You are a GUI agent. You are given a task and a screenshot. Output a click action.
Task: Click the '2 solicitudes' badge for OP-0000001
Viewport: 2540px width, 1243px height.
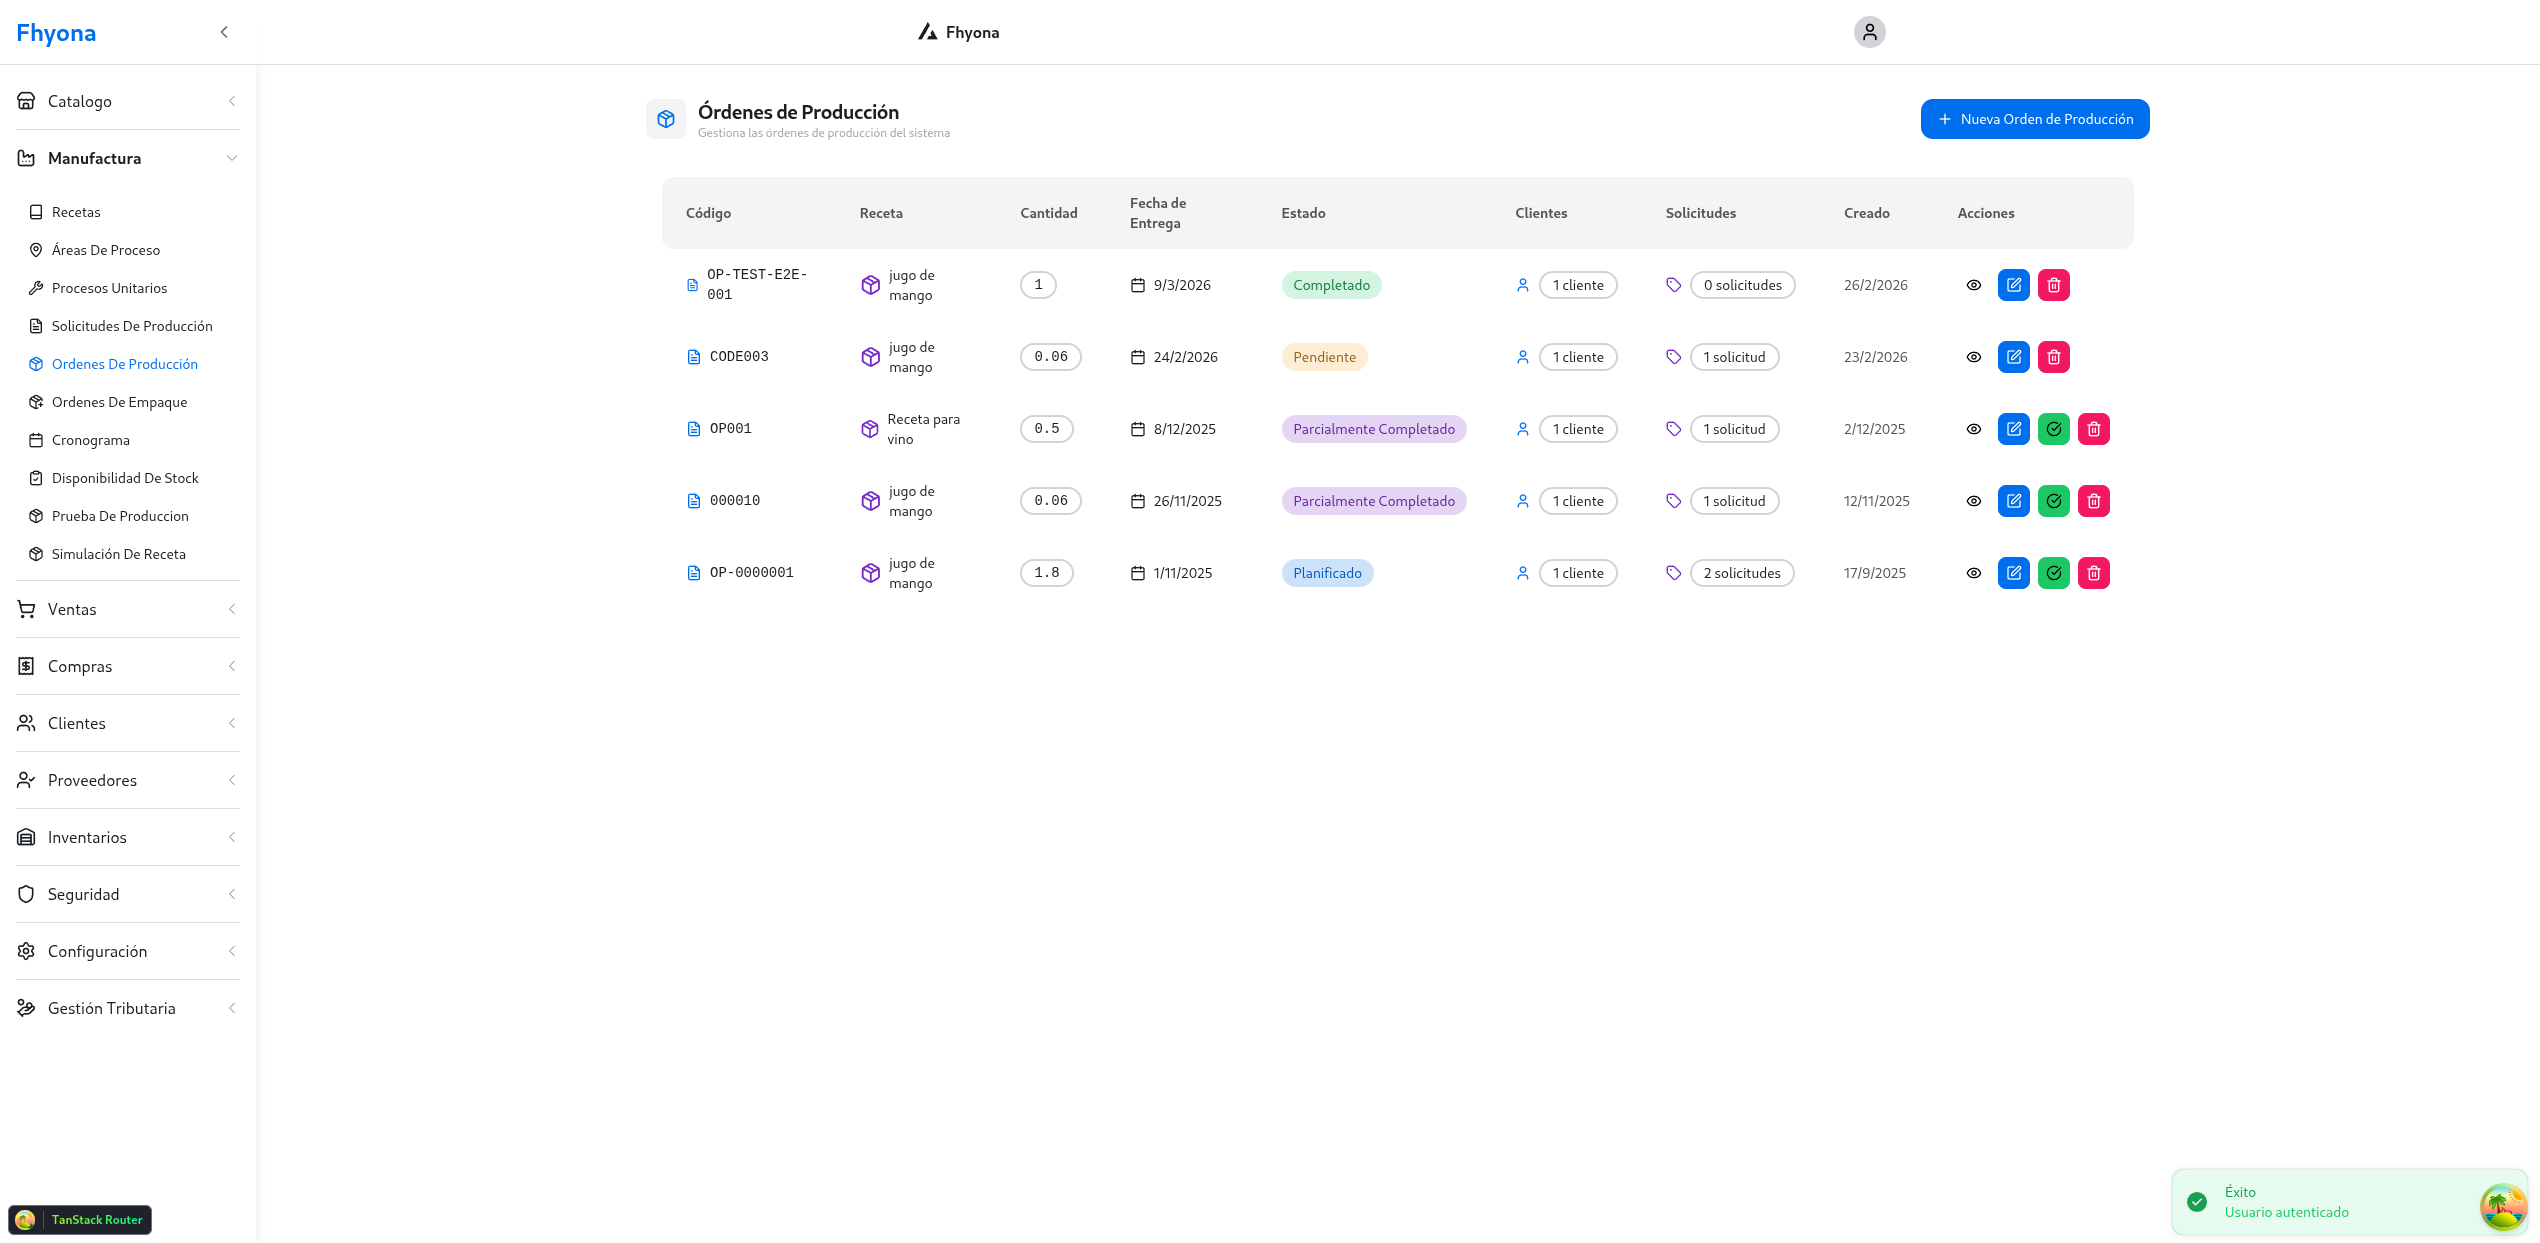[1741, 573]
